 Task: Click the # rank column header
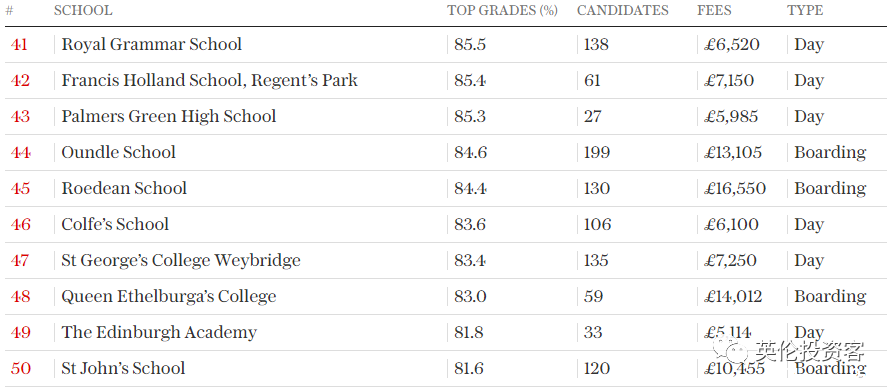(9, 10)
